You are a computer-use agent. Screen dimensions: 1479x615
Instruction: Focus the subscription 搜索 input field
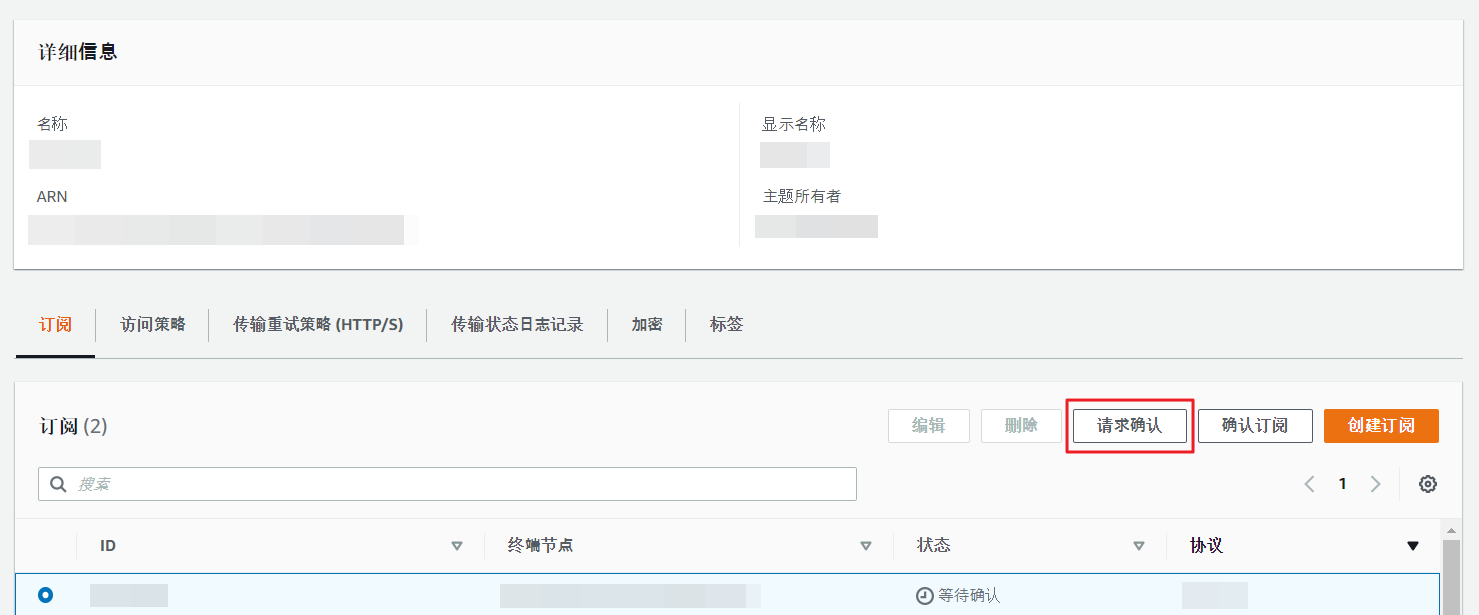pyautogui.click(x=460, y=484)
